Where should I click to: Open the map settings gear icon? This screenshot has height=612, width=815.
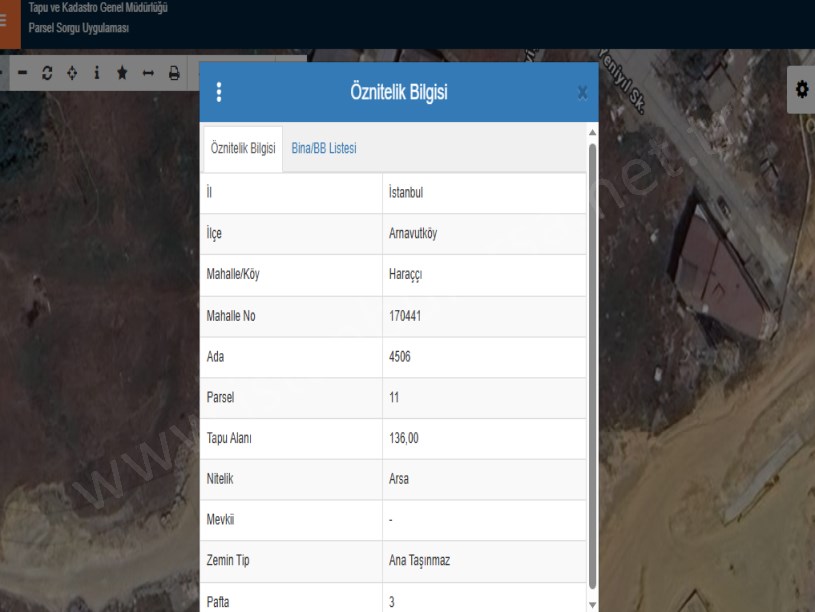801,90
